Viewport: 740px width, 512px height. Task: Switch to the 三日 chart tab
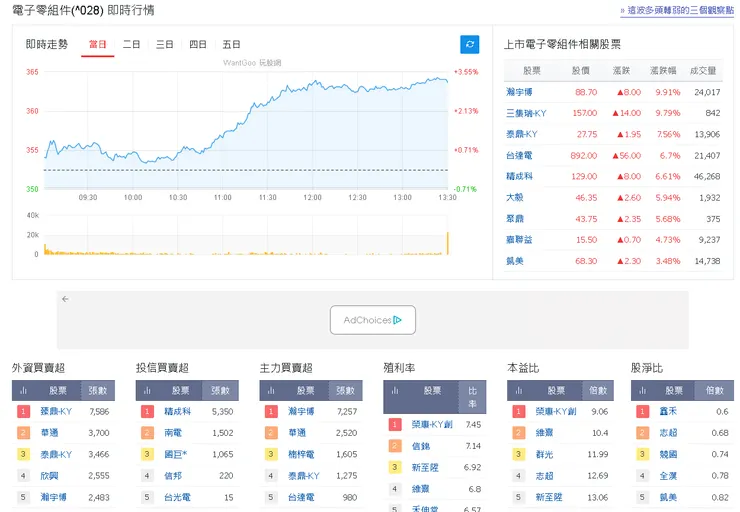165,44
